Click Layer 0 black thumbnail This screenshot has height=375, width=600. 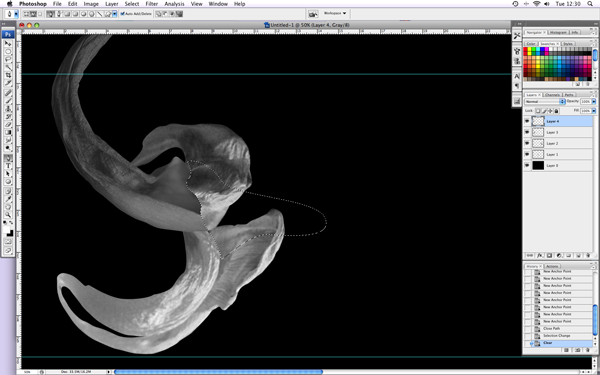point(538,165)
